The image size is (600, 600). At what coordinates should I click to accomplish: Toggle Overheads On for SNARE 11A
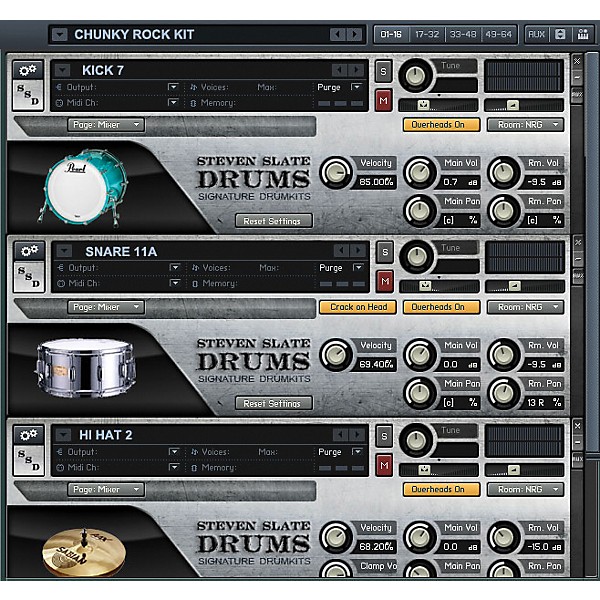(441, 307)
